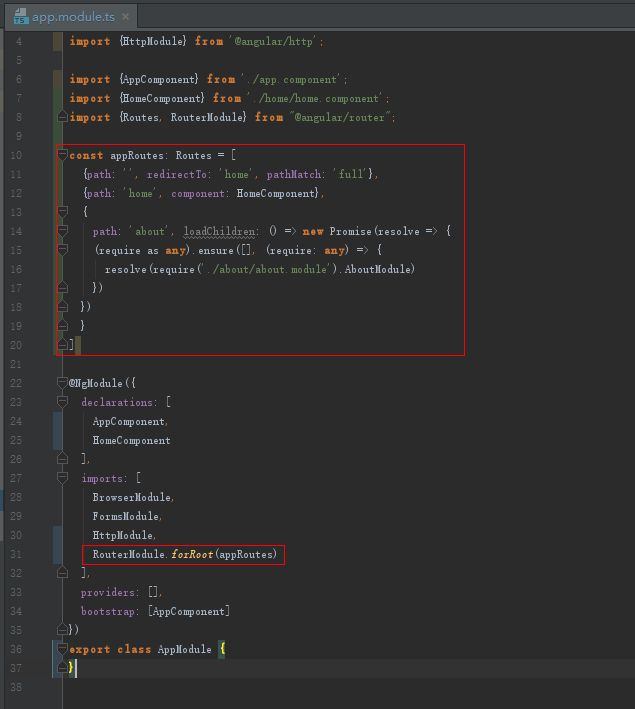Click the 'ensure' call on line 15
Screen dimensions: 635x709
[216, 250]
